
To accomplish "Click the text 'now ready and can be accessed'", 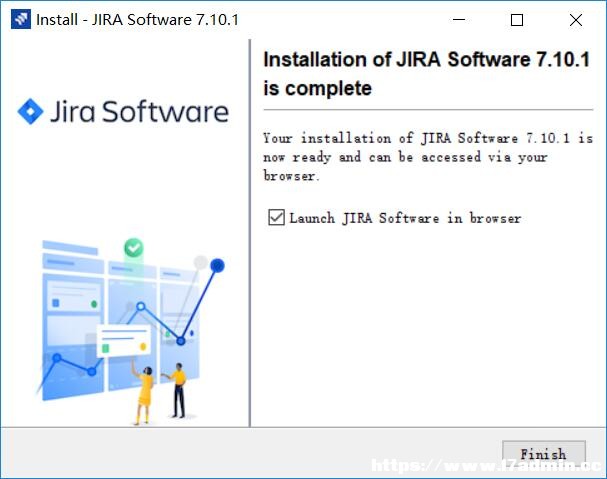I will pyautogui.click(x=372, y=157).
